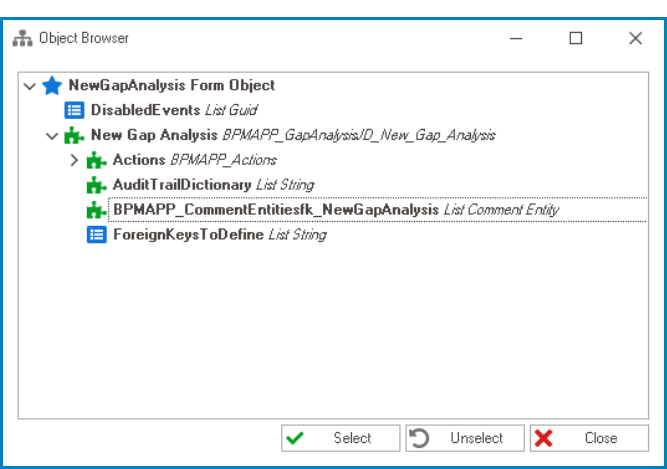667x469 pixels.
Task: Click the DisabledEvents blue list icon
Action: (74, 111)
